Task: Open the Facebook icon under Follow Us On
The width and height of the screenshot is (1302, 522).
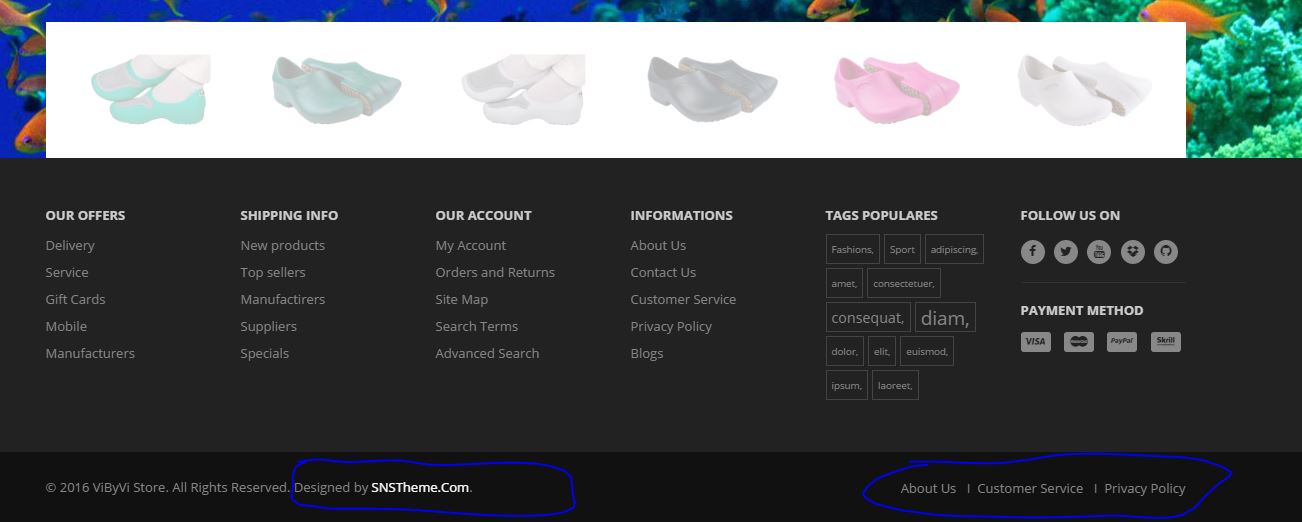Action: [x=1032, y=252]
